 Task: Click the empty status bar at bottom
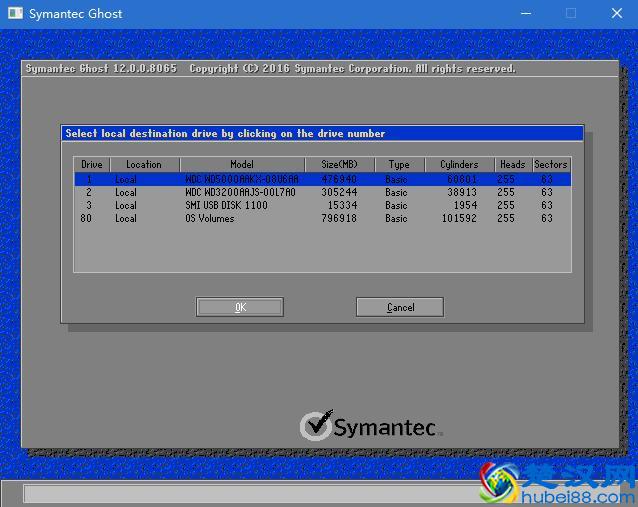[250, 494]
